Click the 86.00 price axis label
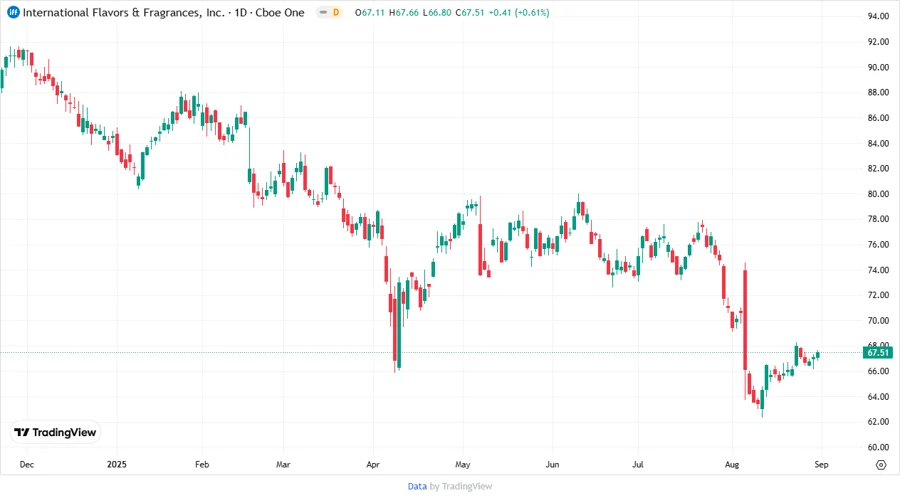This screenshot has width=900, height=498. click(878, 118)
